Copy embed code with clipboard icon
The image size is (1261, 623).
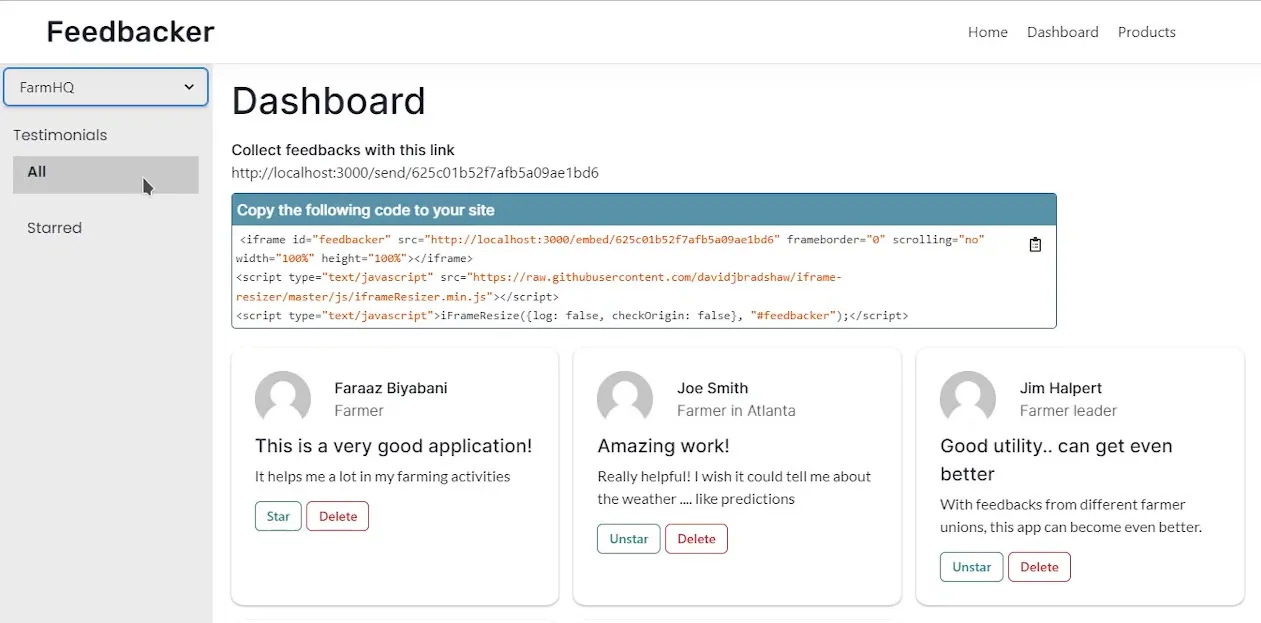(1035, 244)
